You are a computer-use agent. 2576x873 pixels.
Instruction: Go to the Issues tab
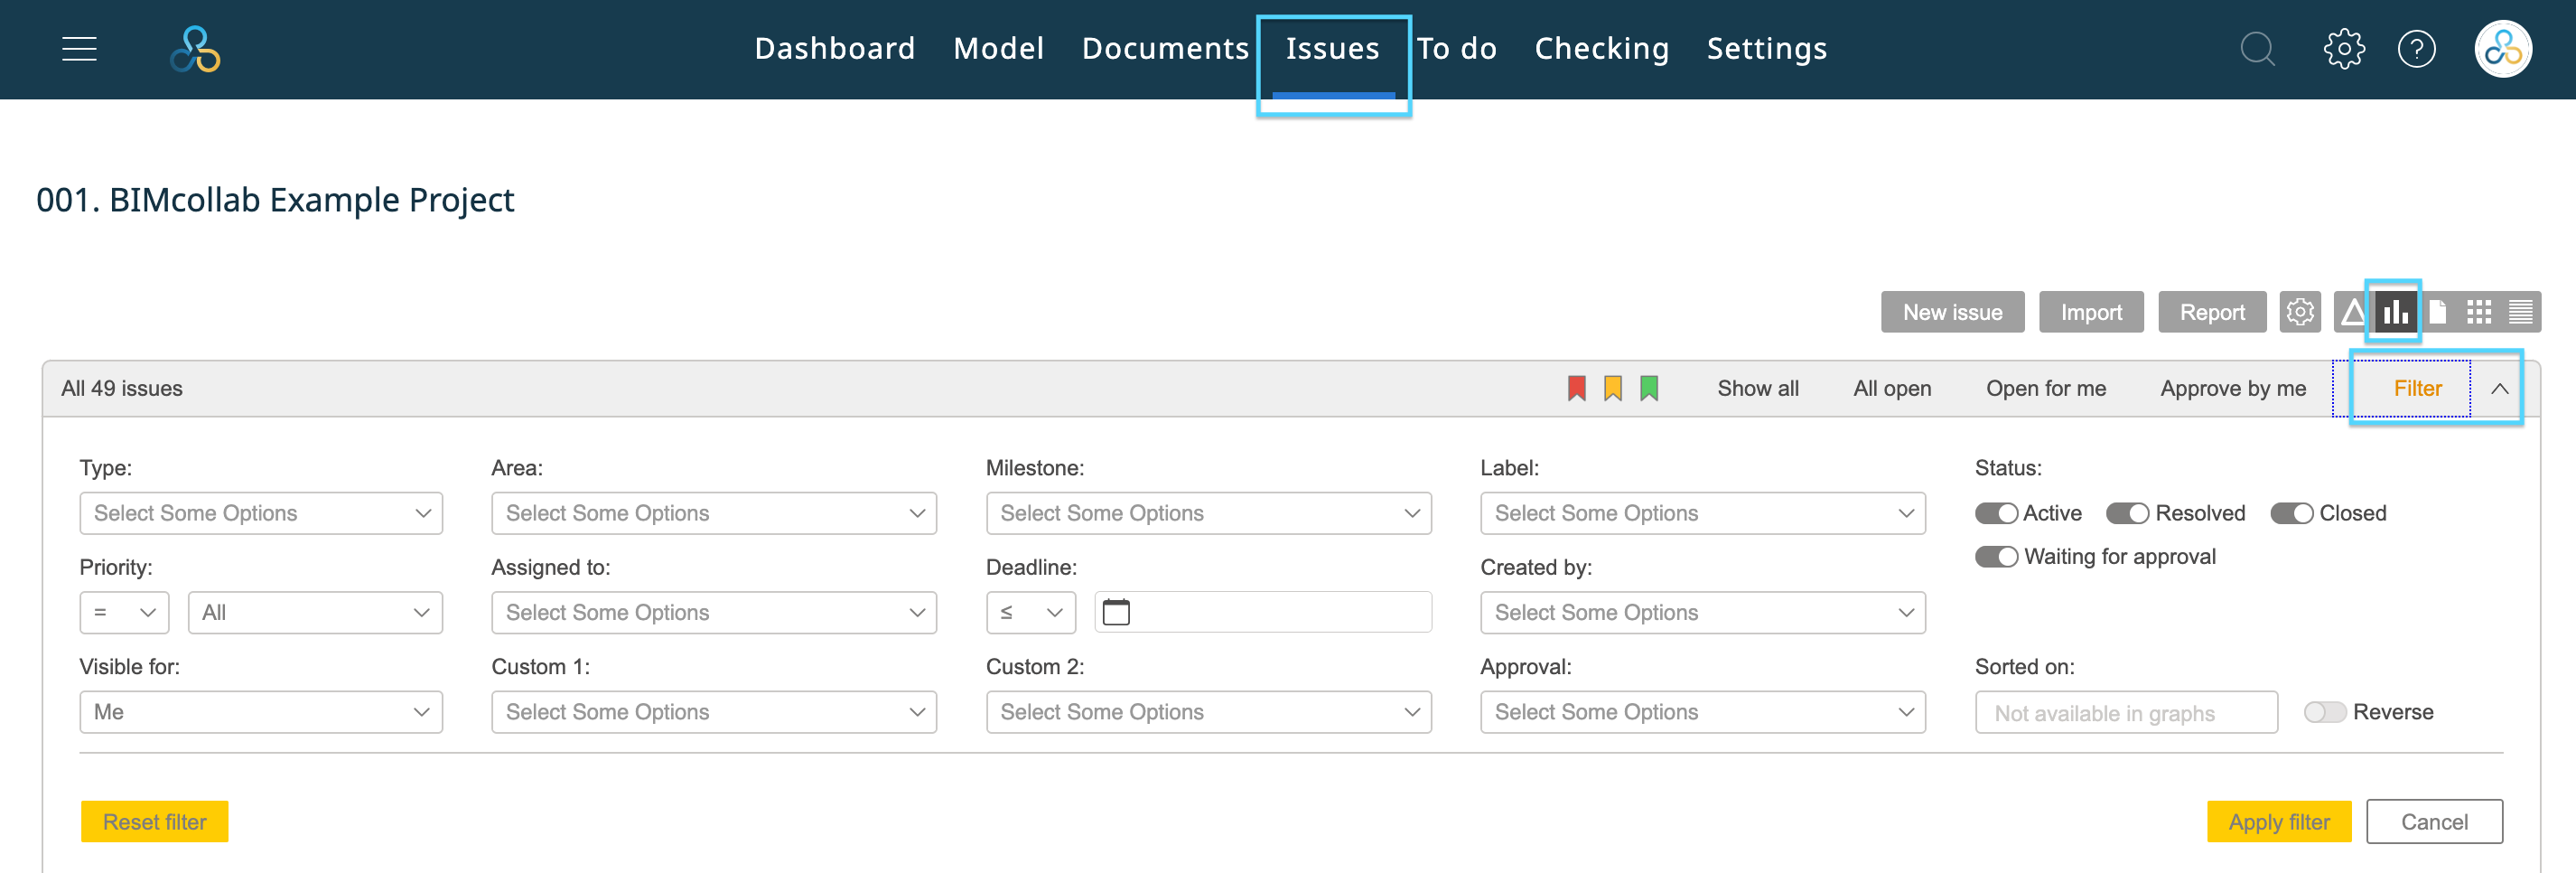coord(1332,48)
